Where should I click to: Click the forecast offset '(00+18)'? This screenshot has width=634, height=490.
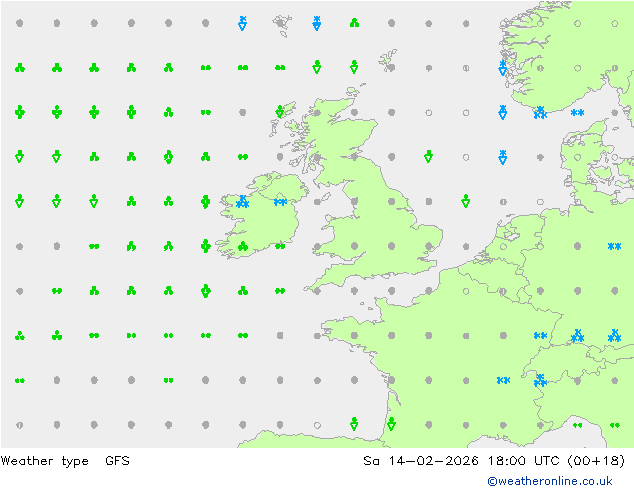pos(596,460)
